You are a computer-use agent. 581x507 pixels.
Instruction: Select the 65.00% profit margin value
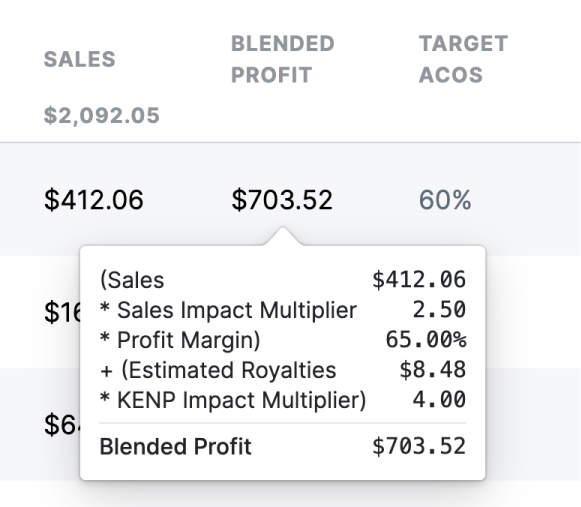click(x=426, y=339)
